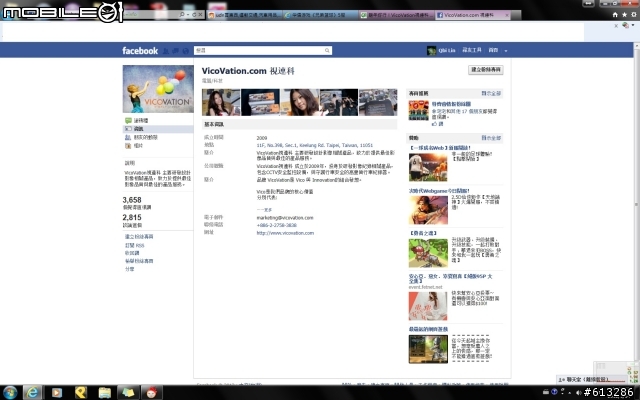The height and width of the screenshot is (400, 640).
Task: Click the browser vertical scrollbar
Action: [x=636, y=204]
